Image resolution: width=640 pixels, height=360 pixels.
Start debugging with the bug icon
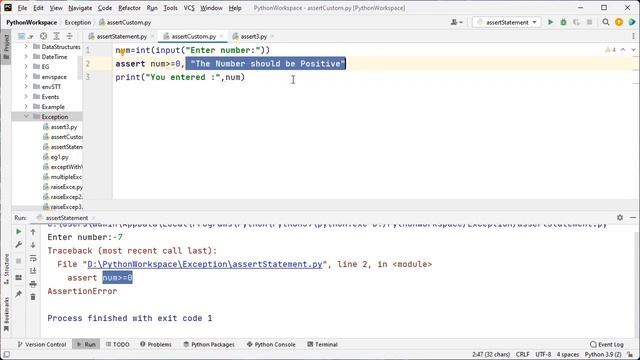pyautogui.click(x=563, y=22)
